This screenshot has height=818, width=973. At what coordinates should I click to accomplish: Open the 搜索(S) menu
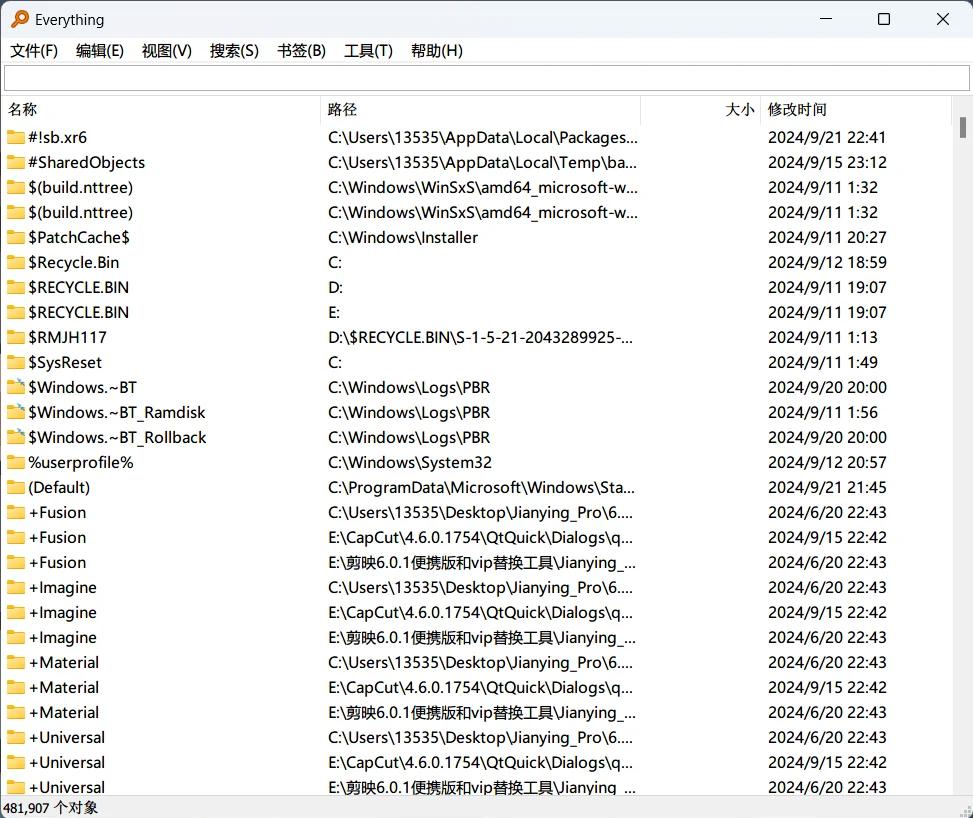pos(234,51)
